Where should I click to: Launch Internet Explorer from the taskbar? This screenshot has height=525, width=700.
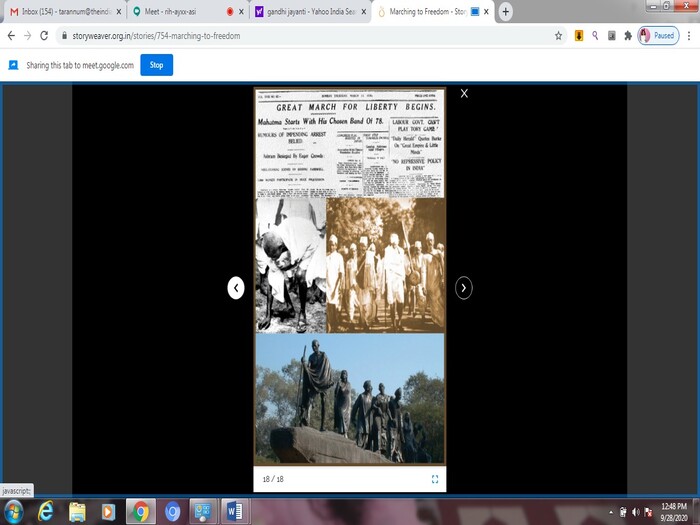tap(45, 512)
